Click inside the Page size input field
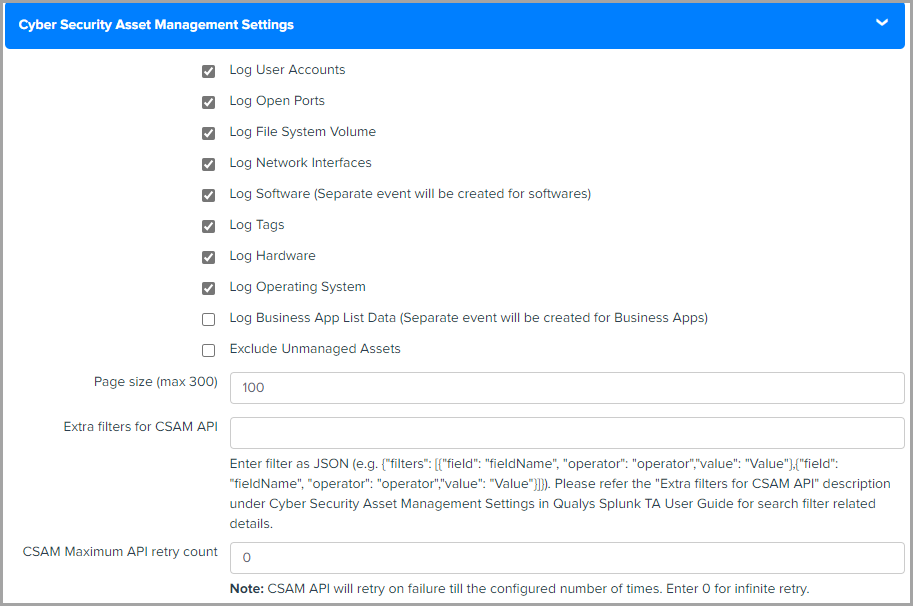Viewport: 913px width, 606px height. tap(566, 388)
